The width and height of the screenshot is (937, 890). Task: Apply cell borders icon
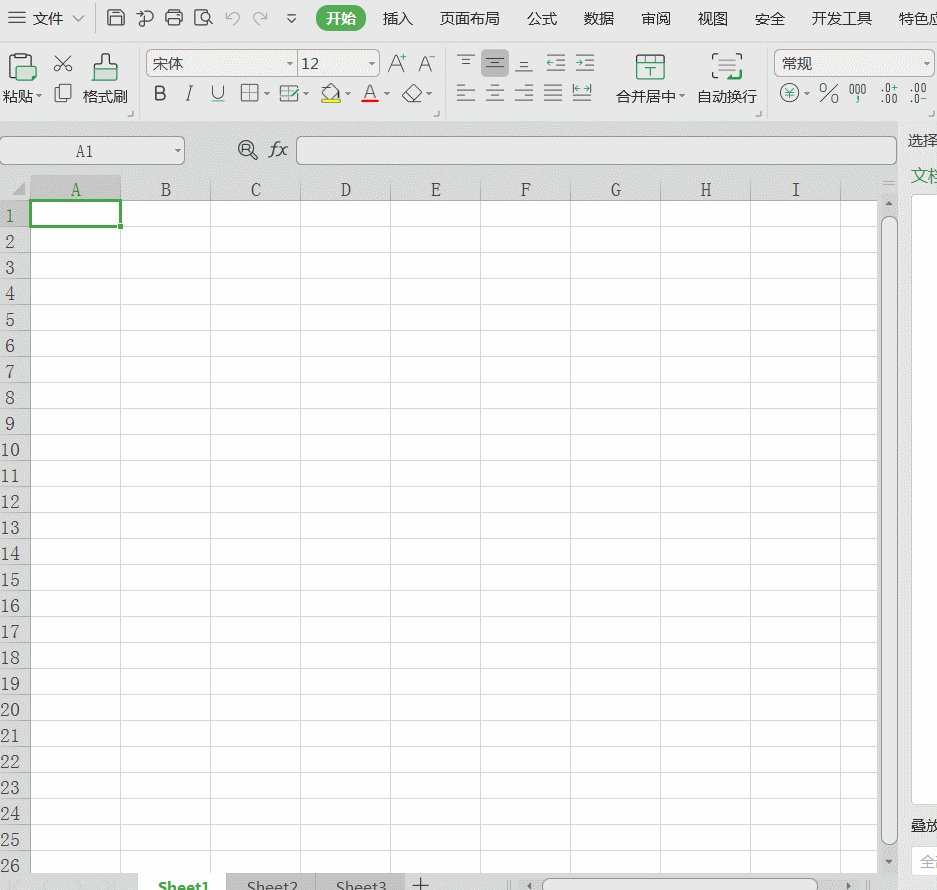pyautogui.click(x=249, y=93)
